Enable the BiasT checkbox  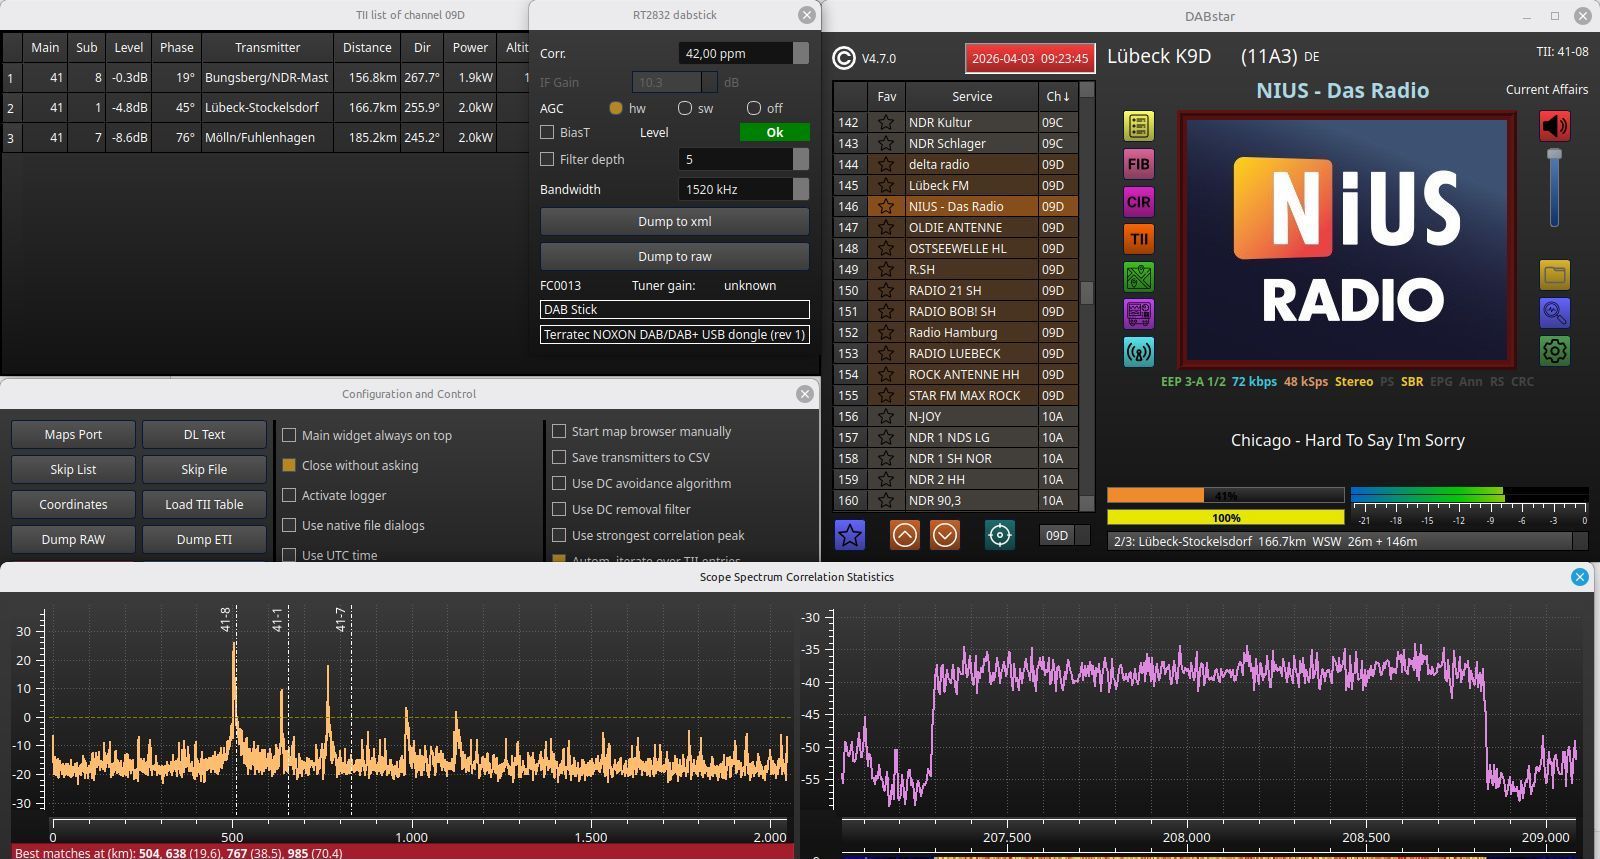547,132
